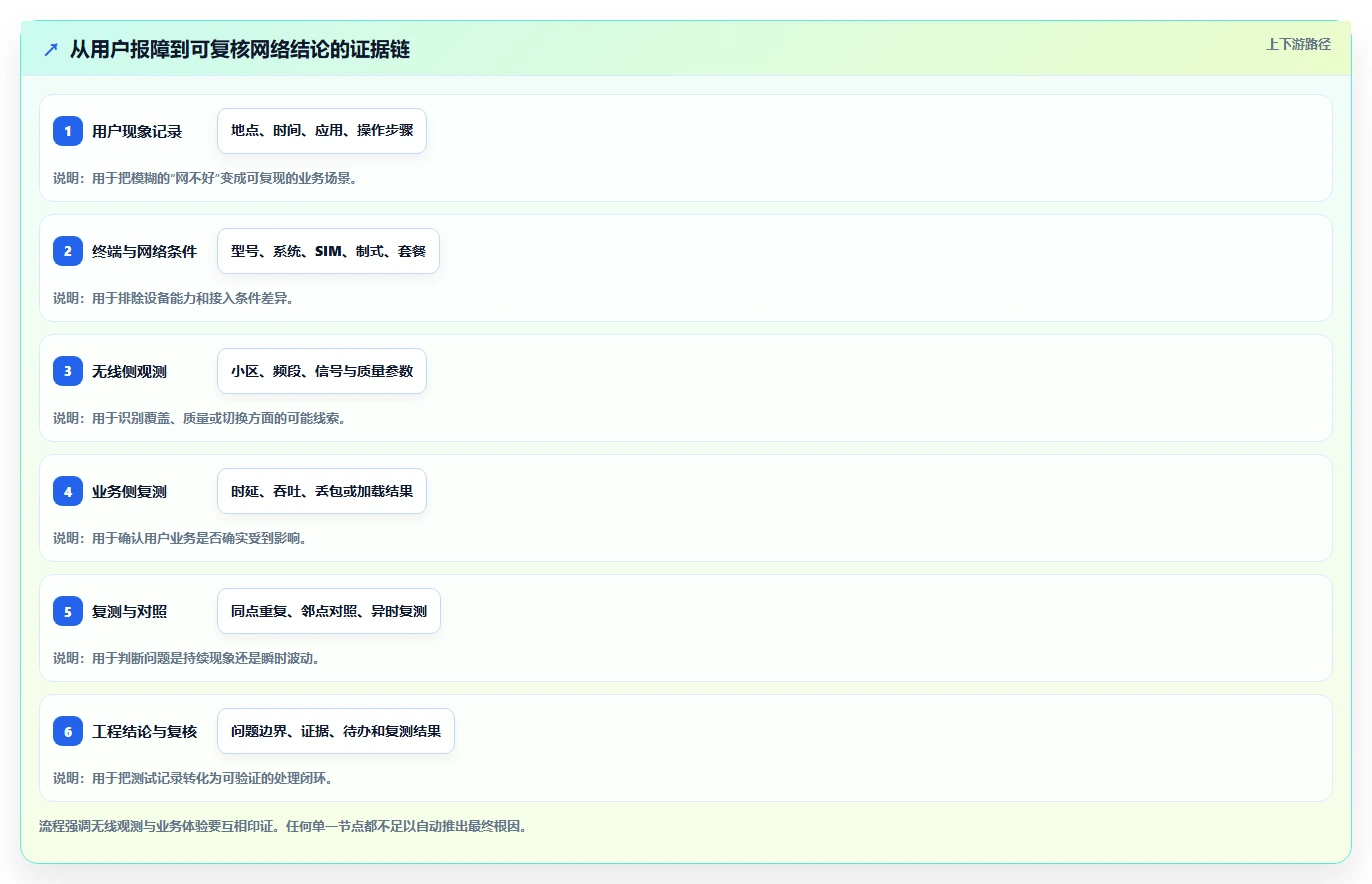Click the 工程结论与复核 step title
Viewport: 1372px width, 884px height.
[144, 731]
